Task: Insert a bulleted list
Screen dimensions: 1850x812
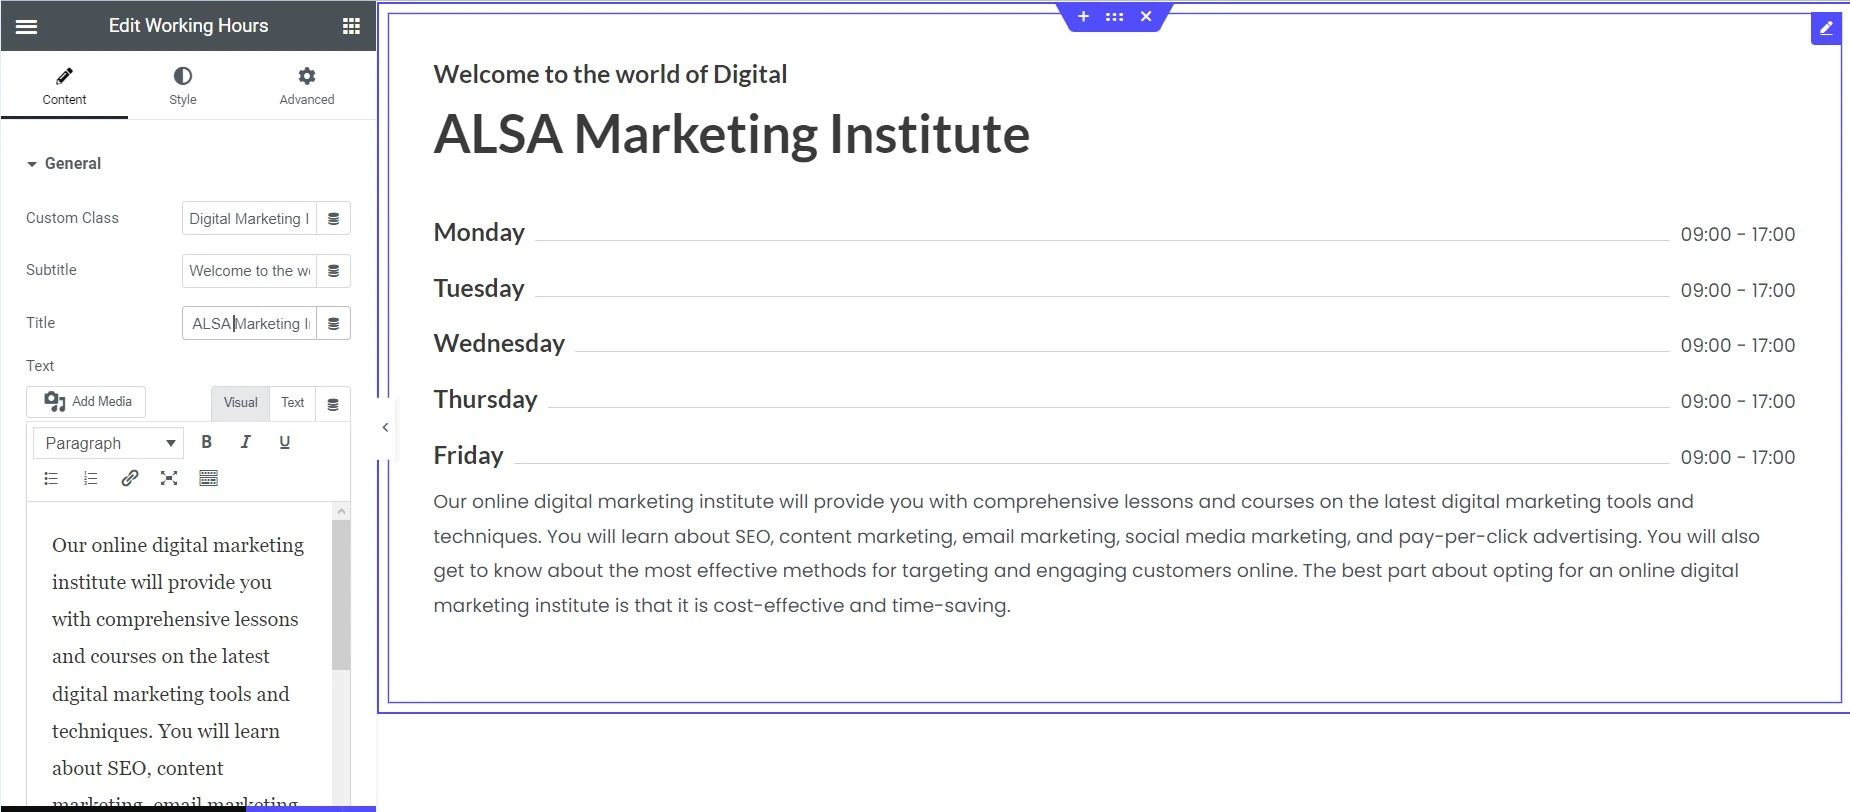Action: 51,478
